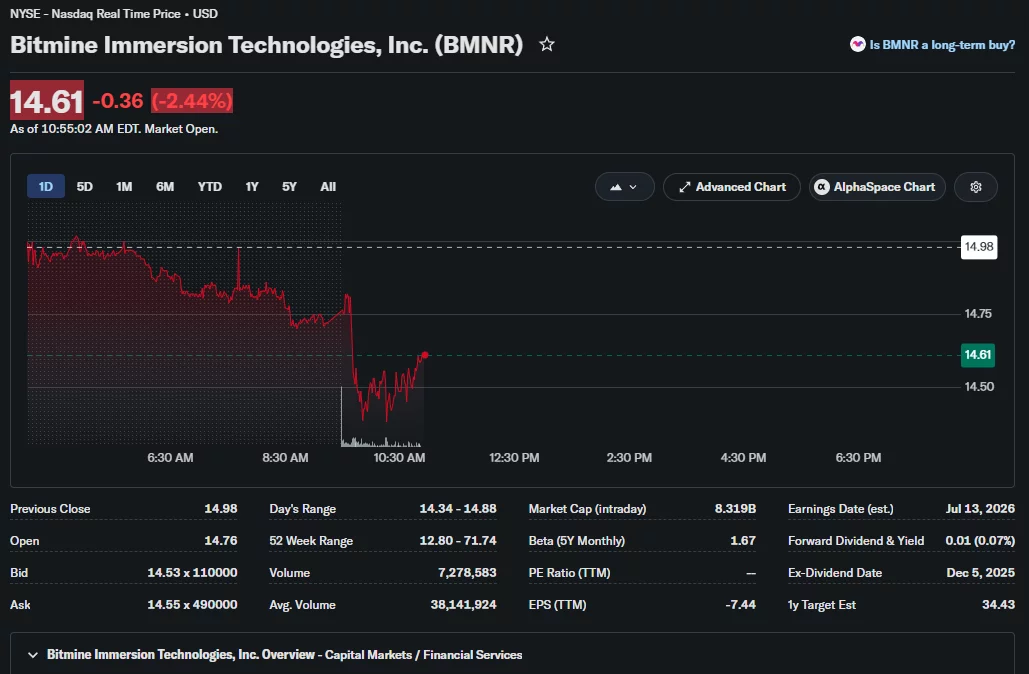Screen dimensions: 1029x674
Task: Click the 10:30 AM axis label
Action: 399,457
